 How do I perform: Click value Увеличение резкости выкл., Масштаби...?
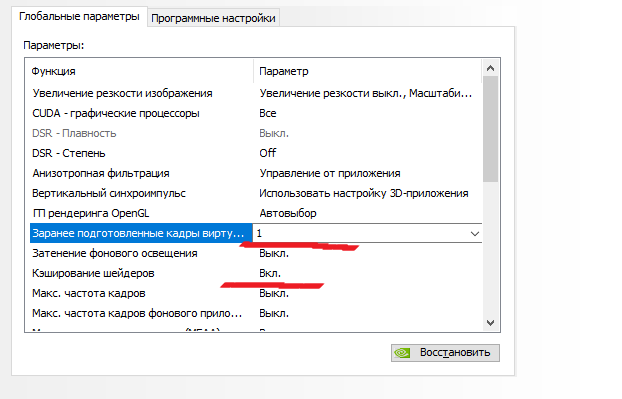pyautogui.click(x=366, y=93)
